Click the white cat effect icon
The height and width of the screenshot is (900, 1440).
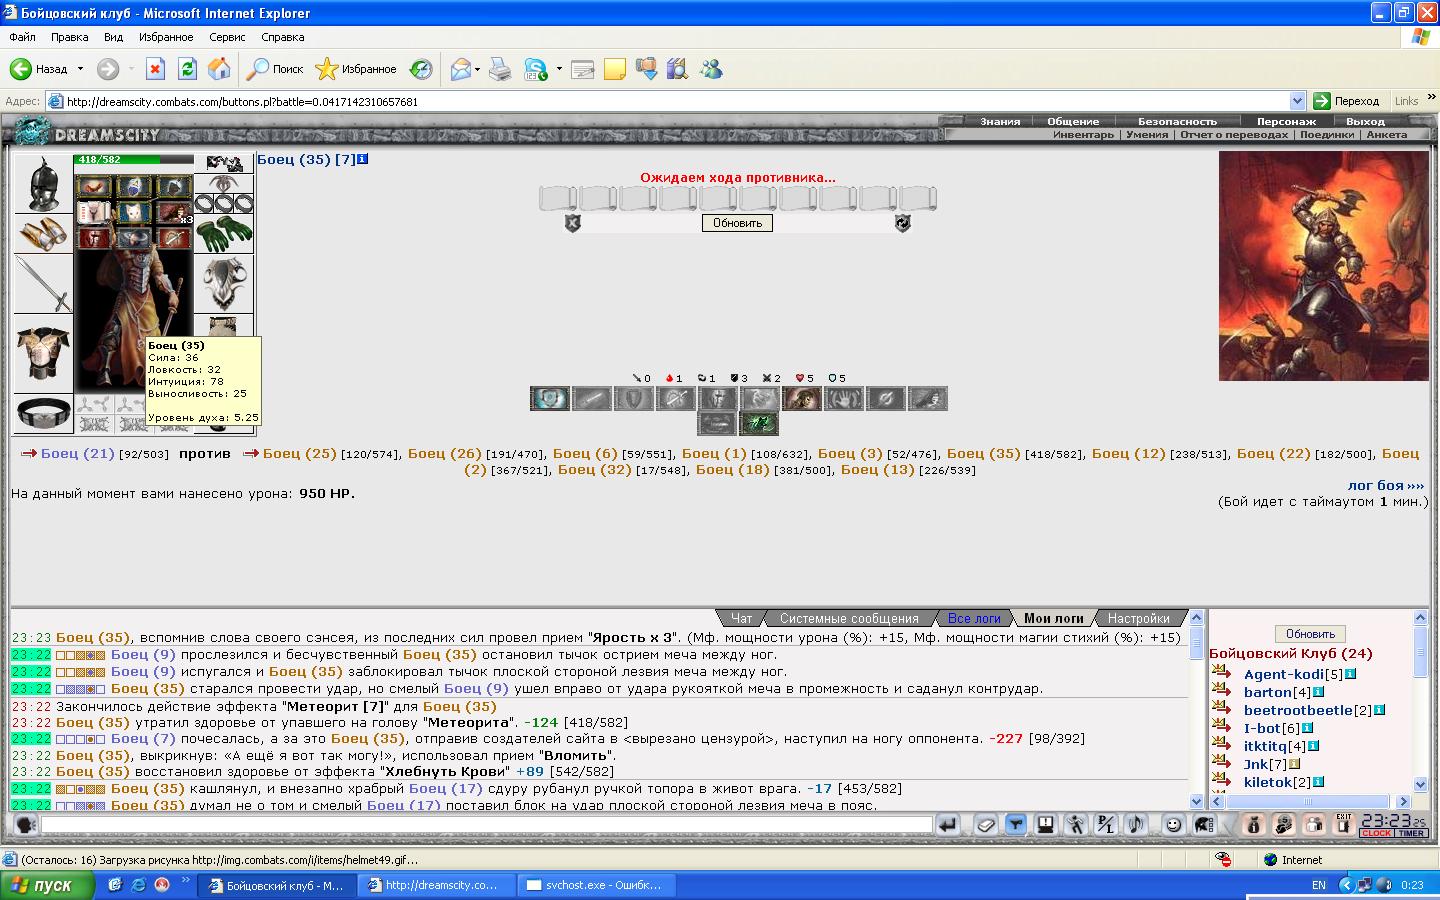(x=133, y=212)
